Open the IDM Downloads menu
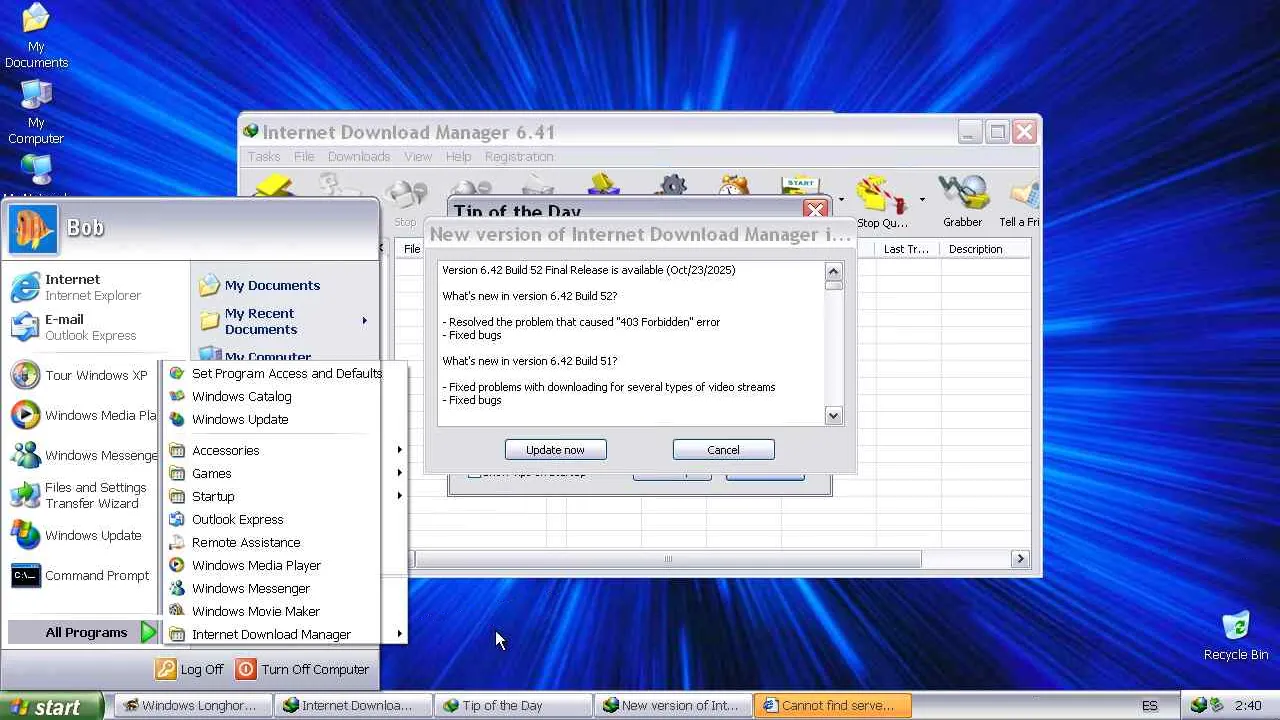Screen dimensions: 1280x720 [x=359, y=156]
